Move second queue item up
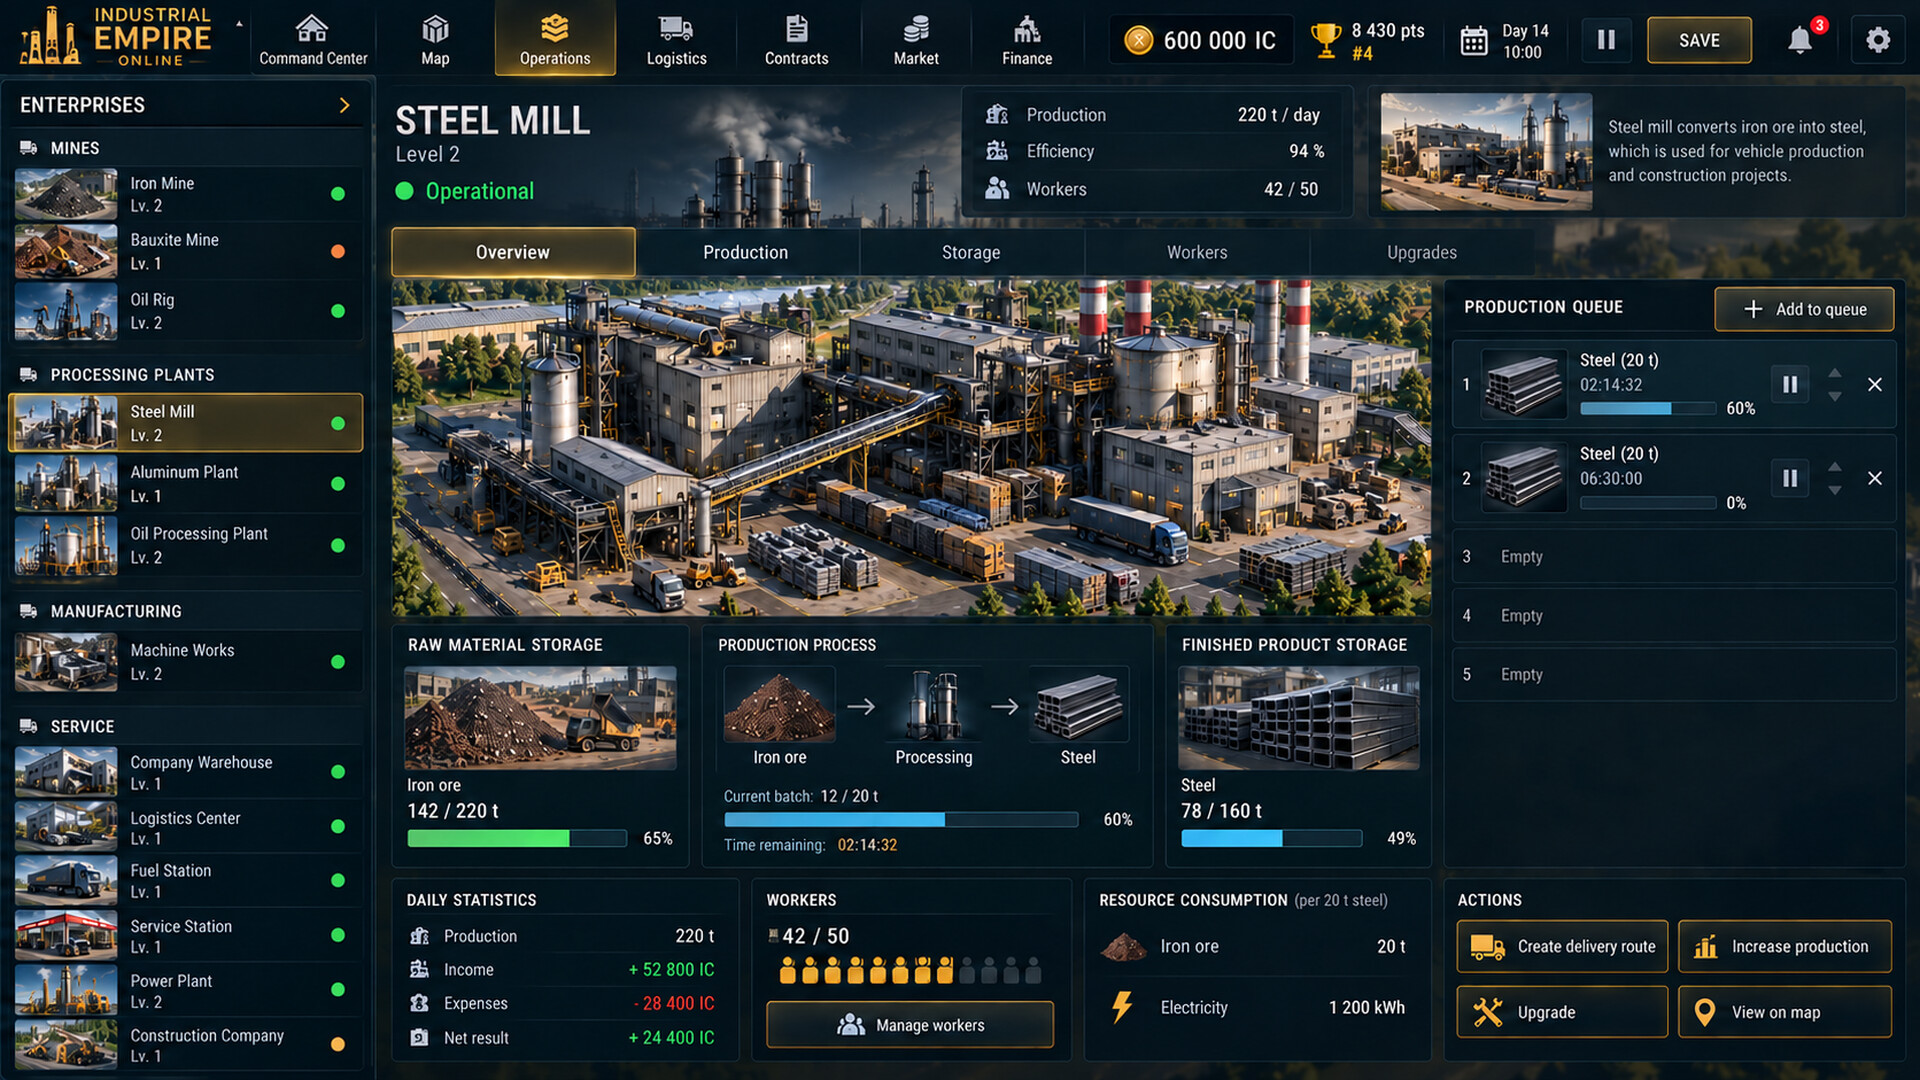 click(1835, 466)
